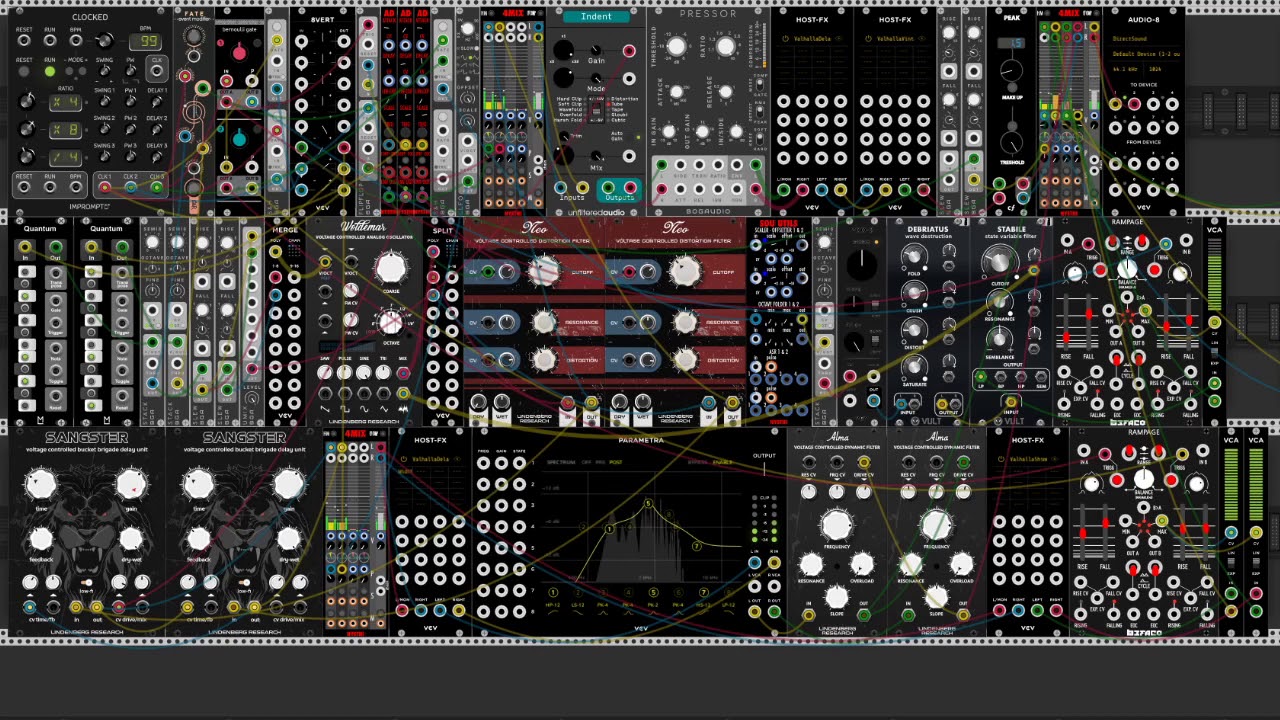Click the RESONANCE knob on the left Neo filter
1280x720 pixels.
pyautogui.click(x=544, y=322)
